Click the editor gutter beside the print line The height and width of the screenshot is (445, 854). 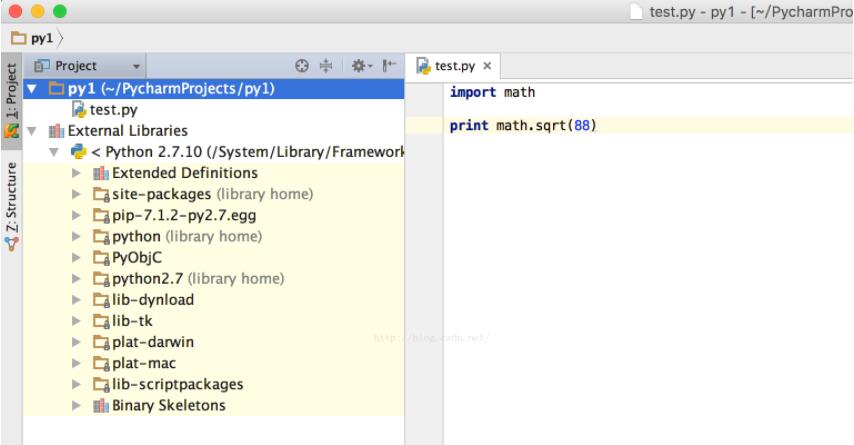point(424,126)
